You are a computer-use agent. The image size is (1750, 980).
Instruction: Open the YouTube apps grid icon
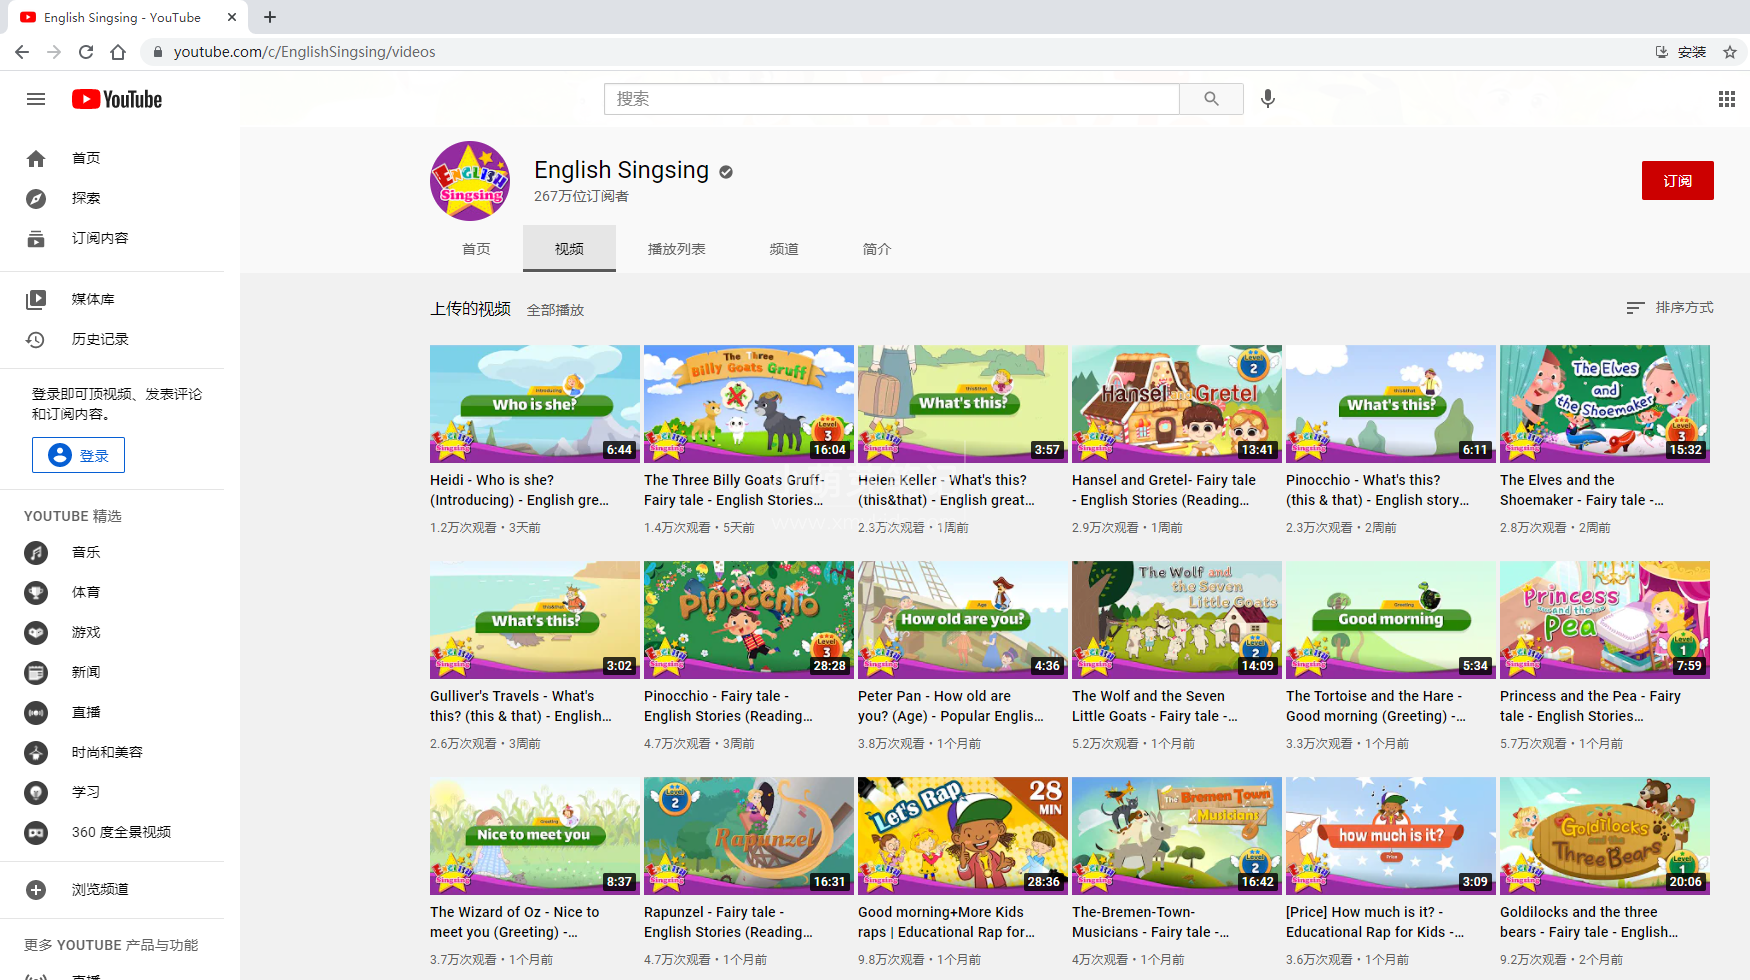coord(1726,99)
